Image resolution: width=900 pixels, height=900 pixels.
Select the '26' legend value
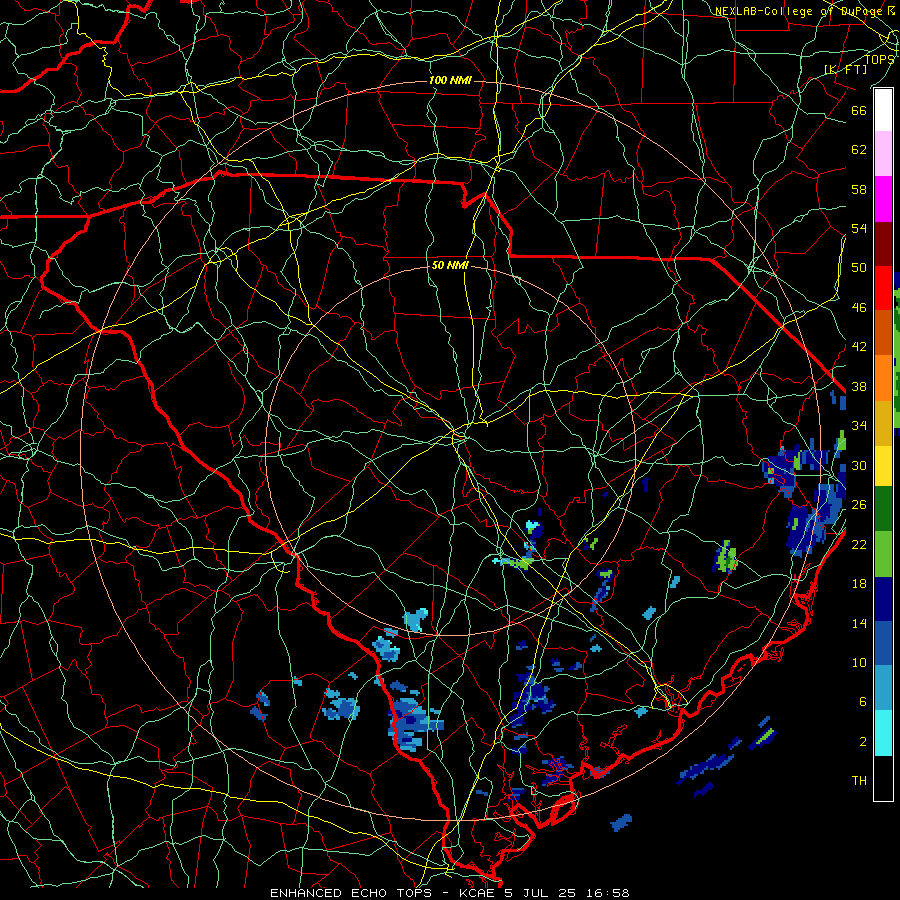(x=859, y=504)
